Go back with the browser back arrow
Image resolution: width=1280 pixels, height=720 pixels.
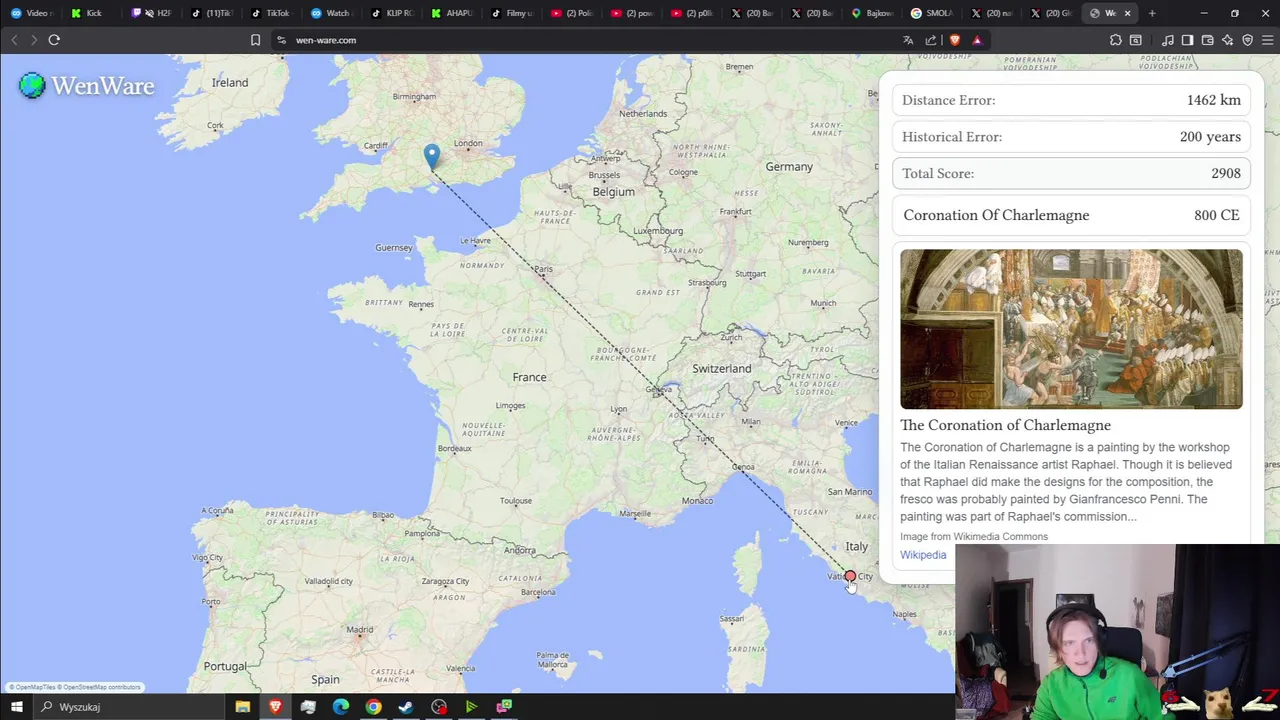(14, 40)
